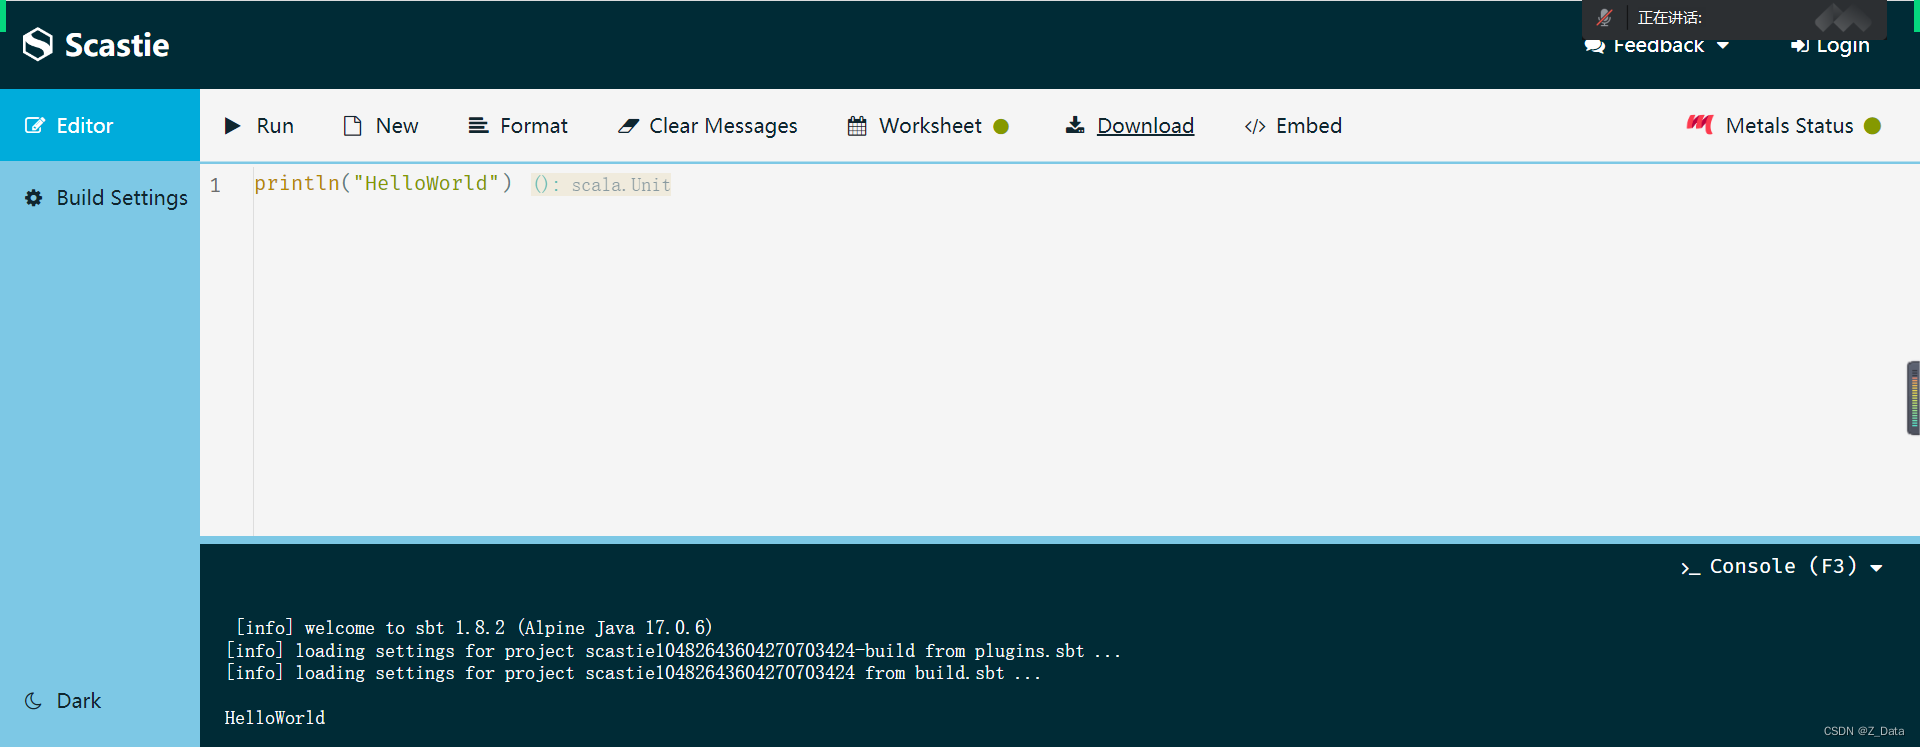Image resolution: width=1920 pixels, height=747 pixels.
Task: Click the Feedback speech bubbles icon
Action: (x=1595, y=46)
